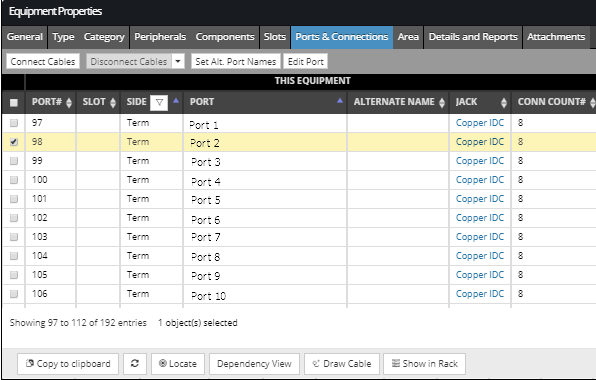Check the checkbox for port 101
This screenshot has width=596, height=380.
coord(14,199)
